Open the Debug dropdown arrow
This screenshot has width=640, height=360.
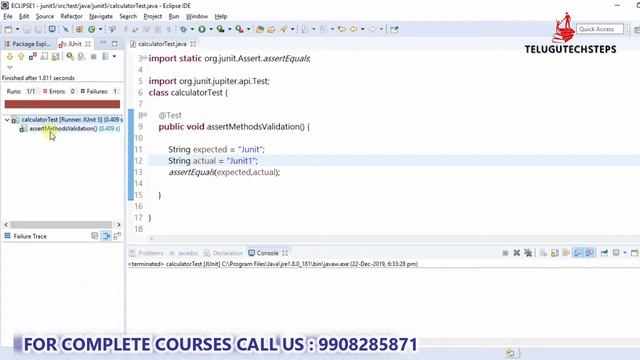tap(192, 29)
